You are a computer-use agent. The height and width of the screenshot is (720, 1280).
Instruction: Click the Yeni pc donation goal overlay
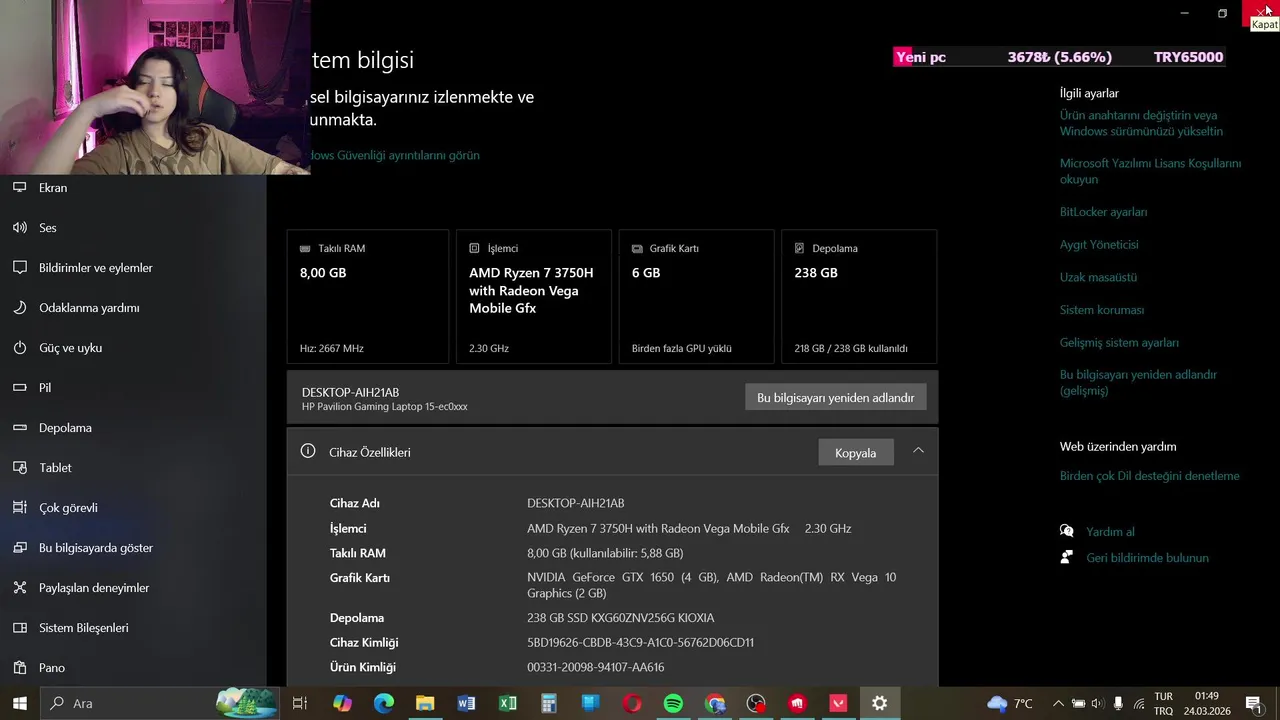click(1060, 57)
